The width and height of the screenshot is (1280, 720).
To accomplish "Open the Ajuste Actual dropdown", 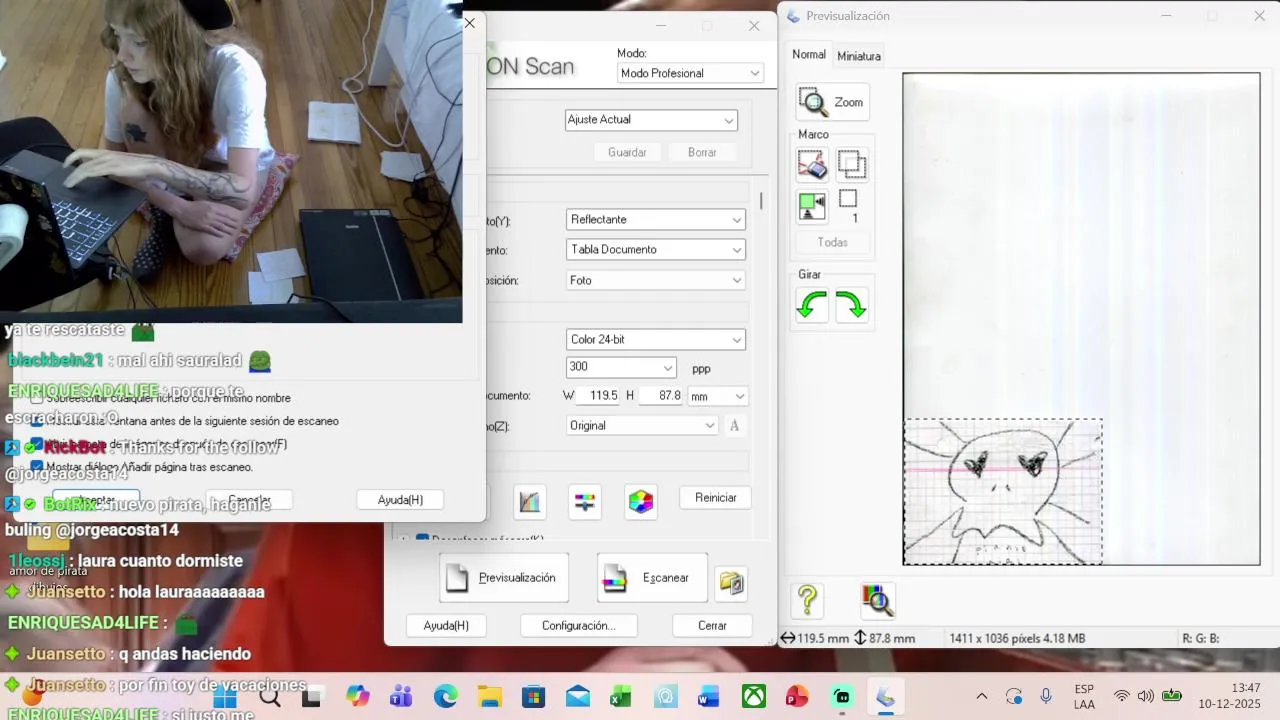I will pos(651,120).
